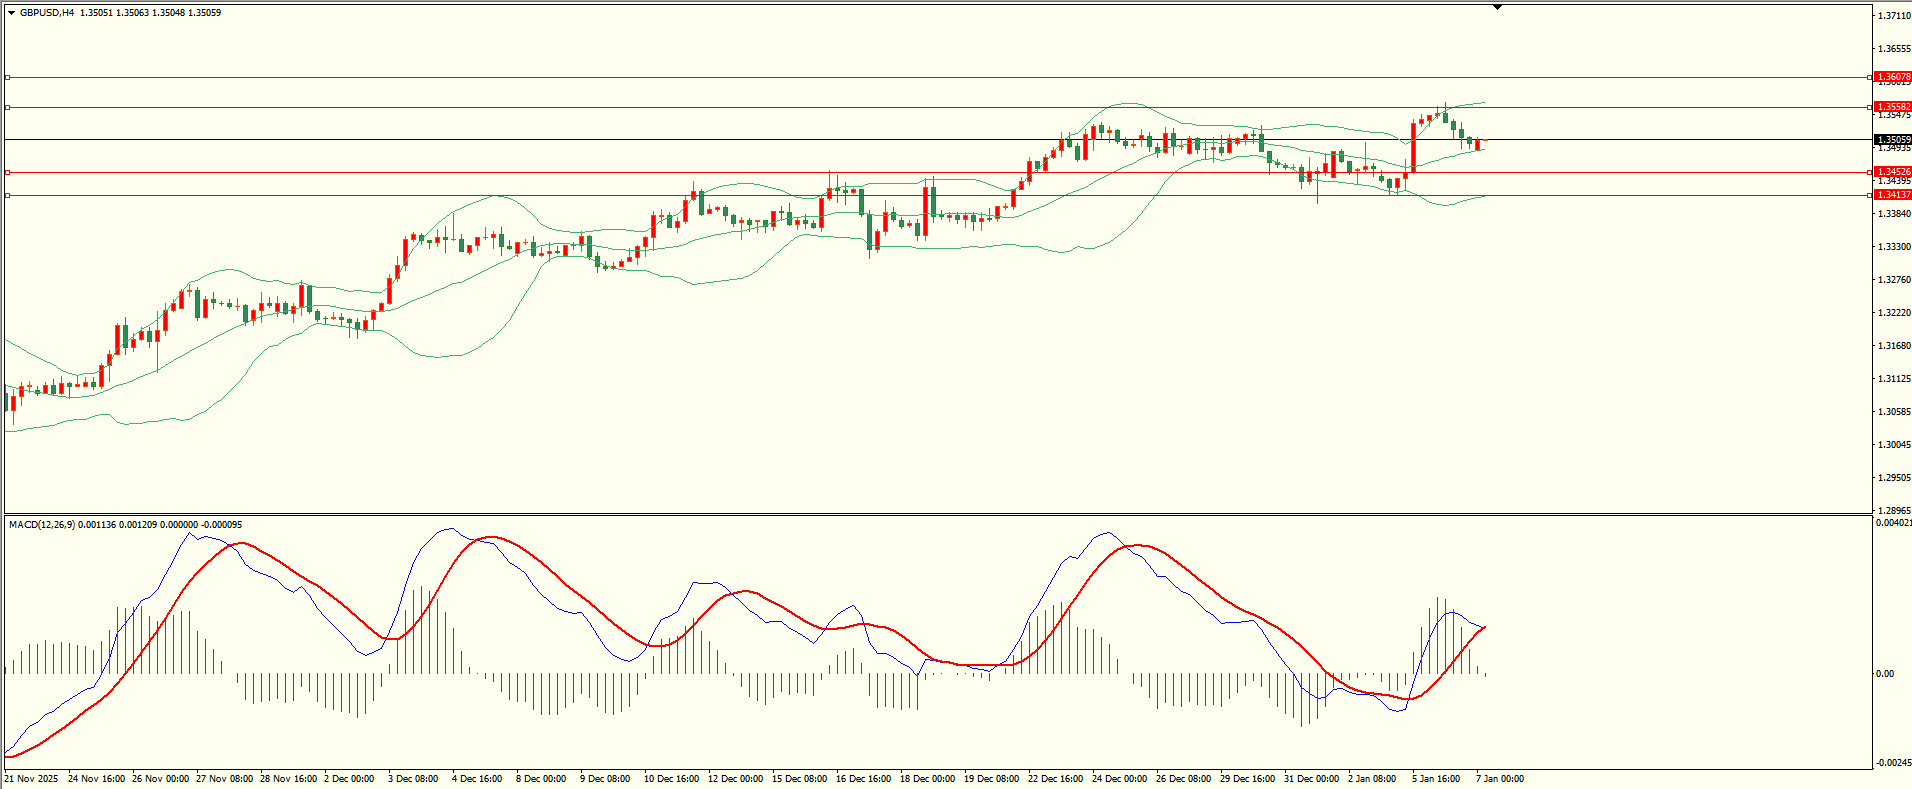Click the 0.00 level on MACD scale

pyautogui.click(x=1884, y=674)
